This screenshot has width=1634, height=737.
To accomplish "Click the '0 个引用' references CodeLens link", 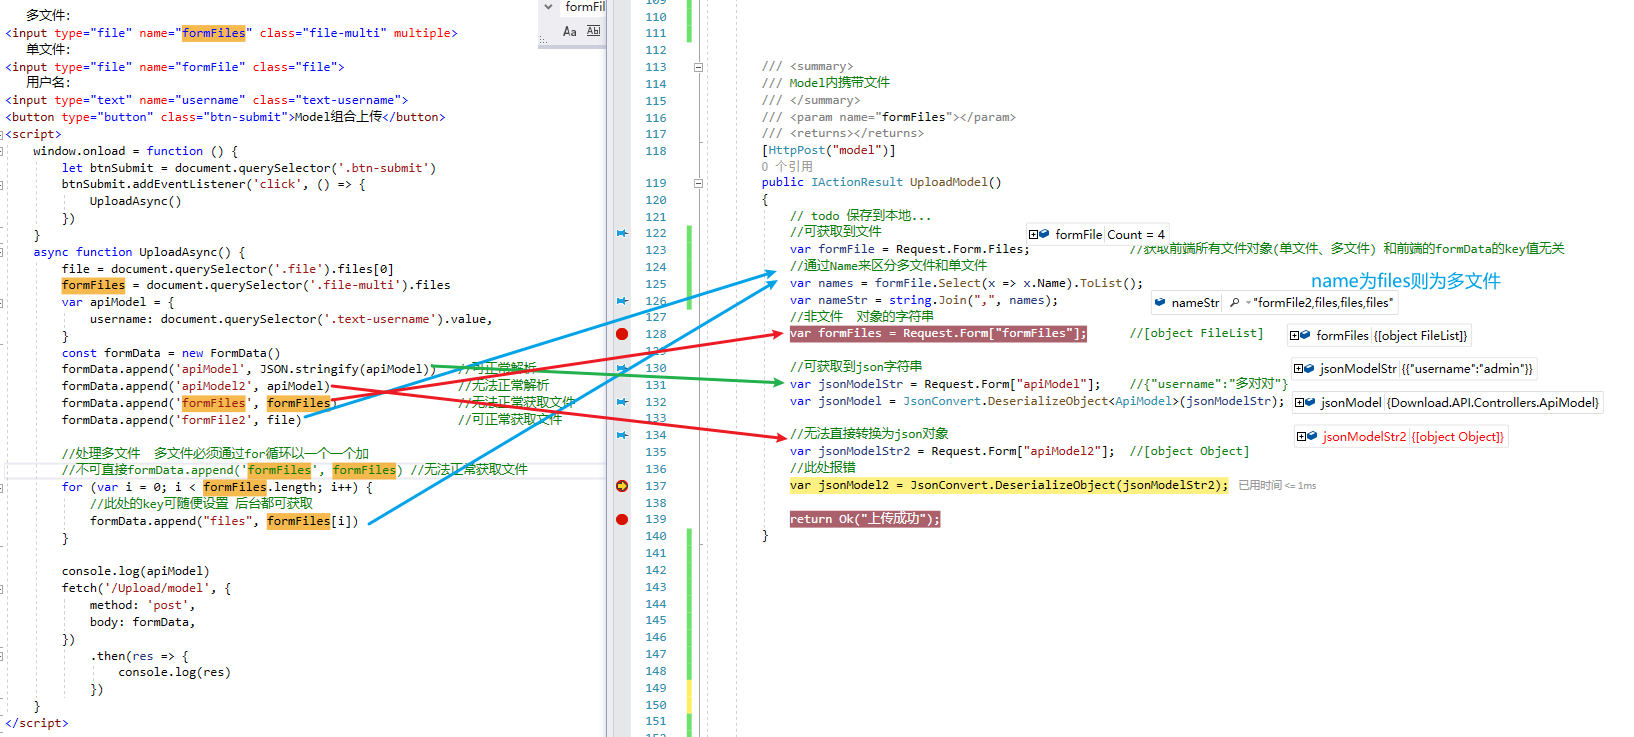I will click(x=786, y=167).
